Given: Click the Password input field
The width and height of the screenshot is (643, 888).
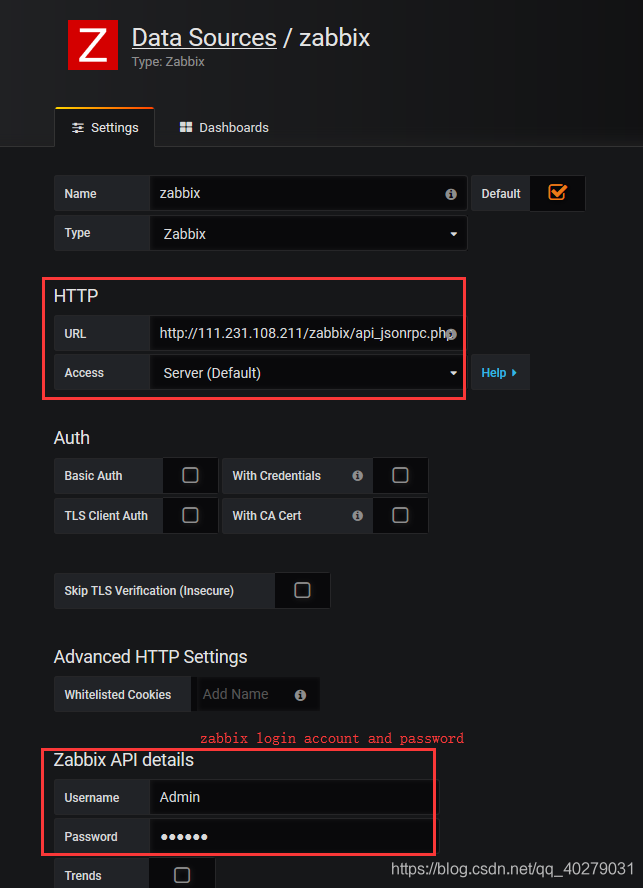Looking at the screenshot, I should pyautogui.click(x=295, y=836).
